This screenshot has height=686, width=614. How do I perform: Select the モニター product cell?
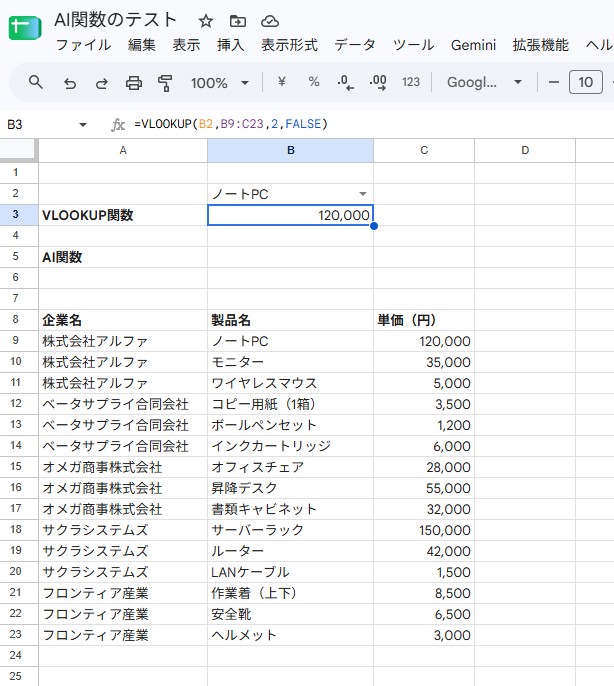coord(291,362)
